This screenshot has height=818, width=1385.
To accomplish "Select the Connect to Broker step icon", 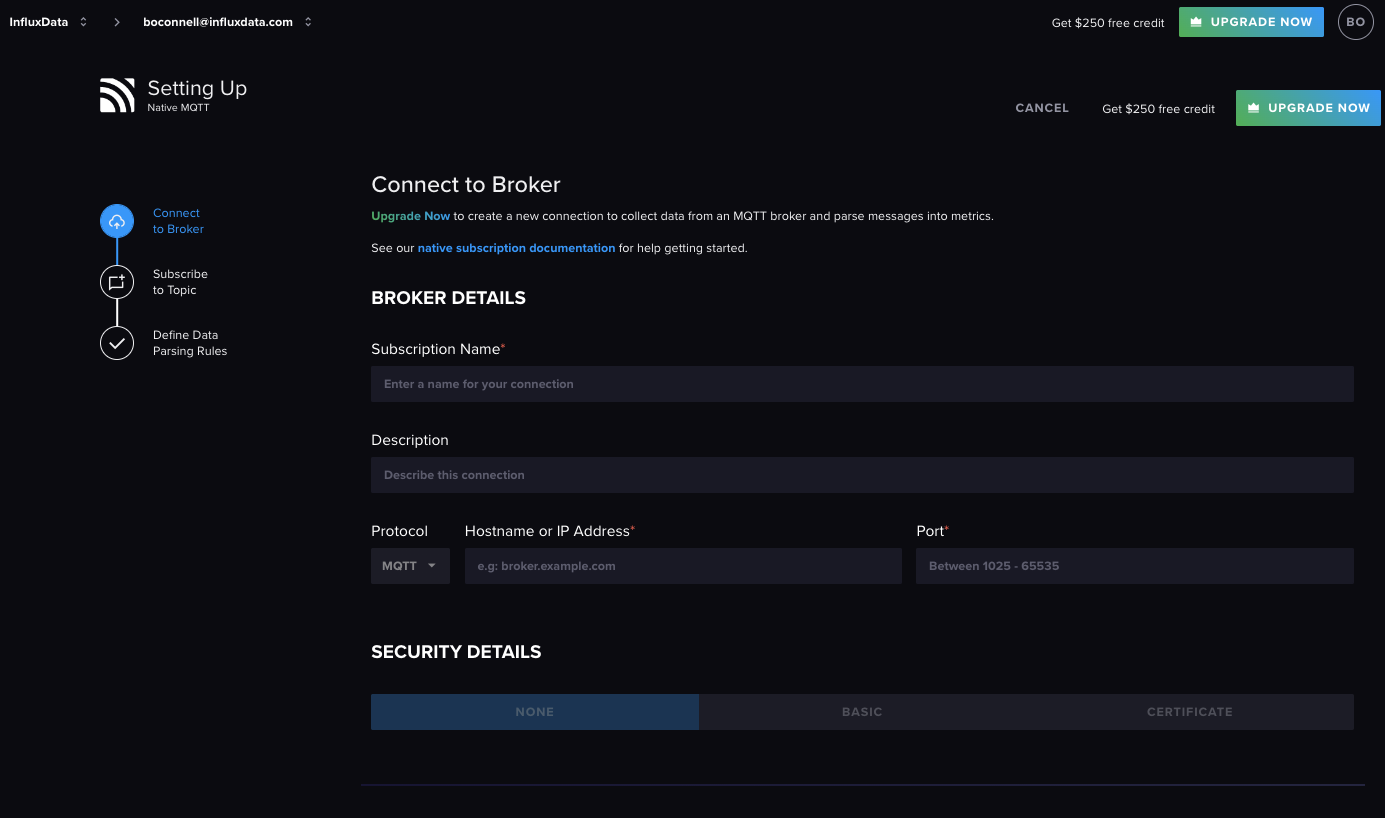I will 116,220.
